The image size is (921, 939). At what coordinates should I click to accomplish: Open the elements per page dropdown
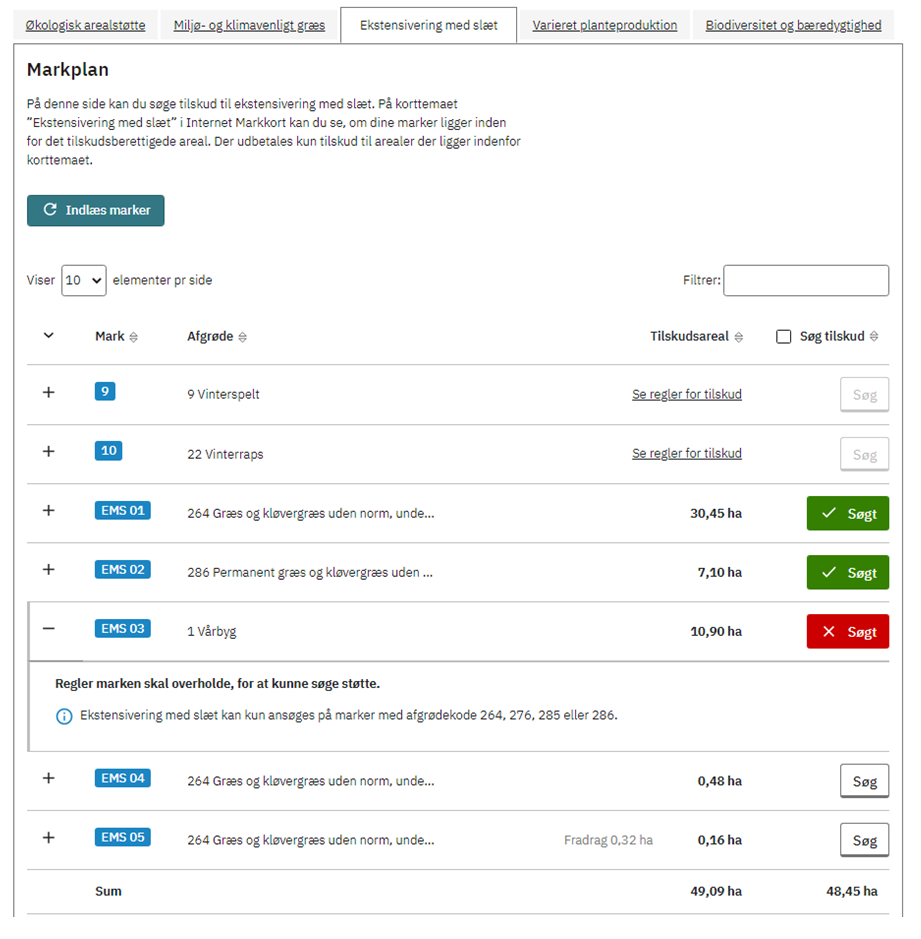[x=83, y=280]
